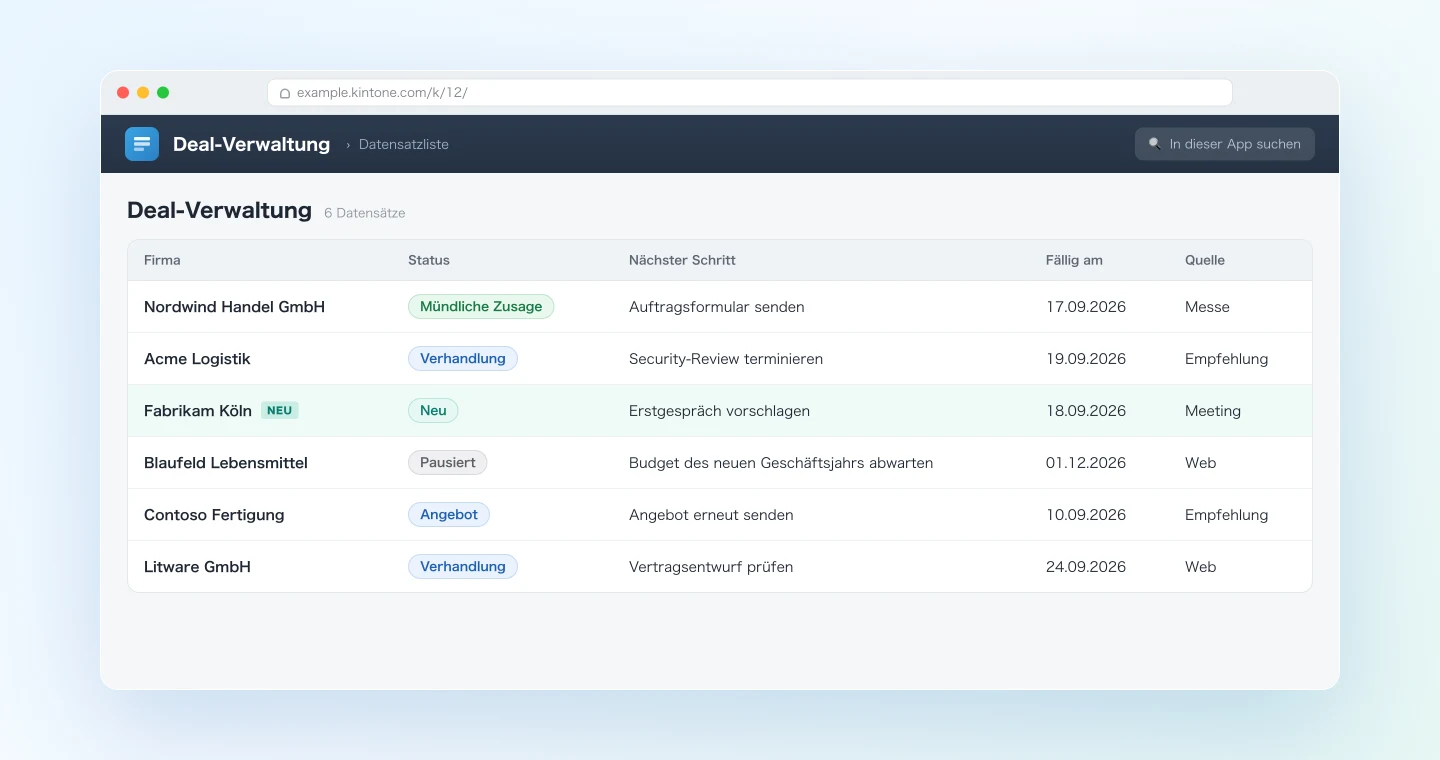Click 'Erstgespräch vorschlagen' cell

point(719,411)
